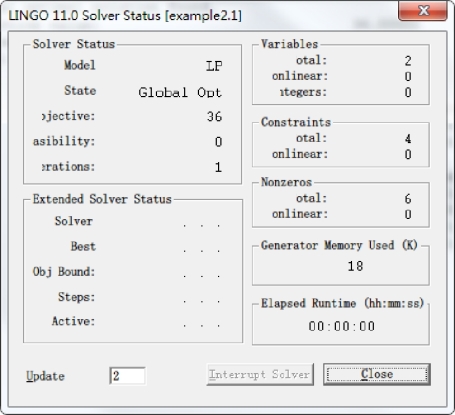
Task: Select the Global Opt state value
Action: point(180,92)
